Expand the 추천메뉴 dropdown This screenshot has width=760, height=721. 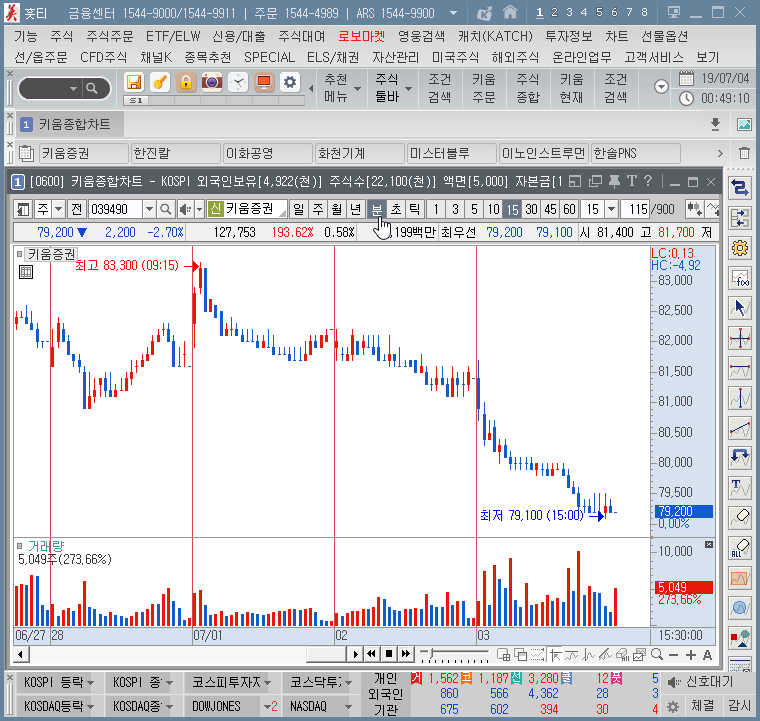[x=358, y=89]
